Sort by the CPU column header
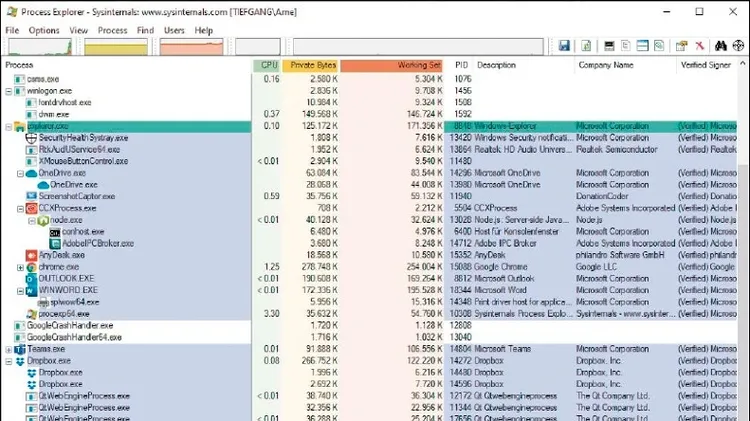The height and width of the screenshot is (421, 750). (267, 65)
